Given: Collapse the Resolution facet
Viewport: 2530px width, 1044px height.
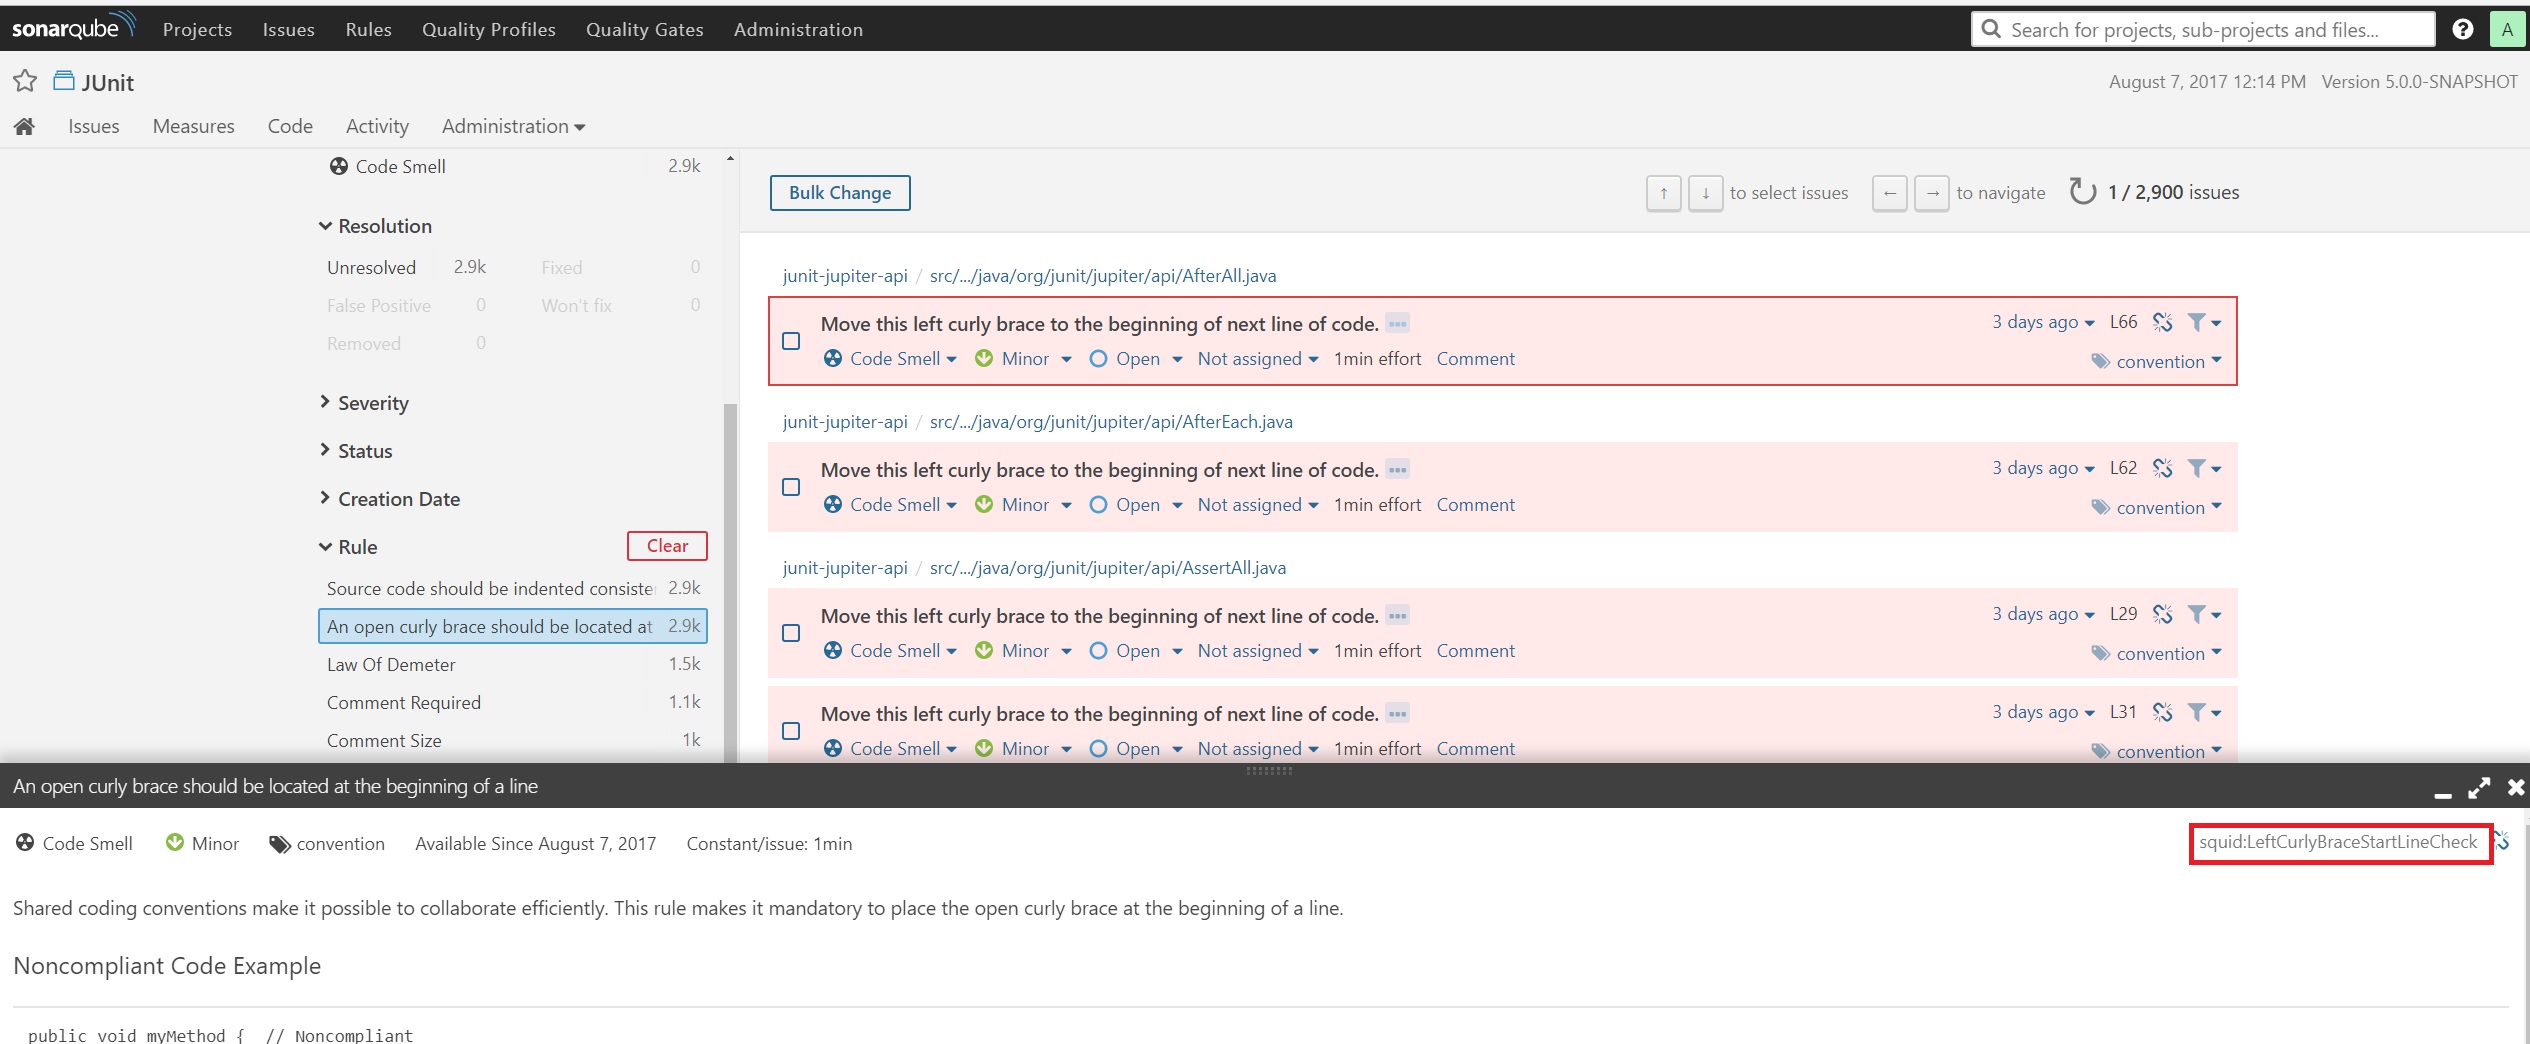Looking at the screenshot, I should point(375,226).
